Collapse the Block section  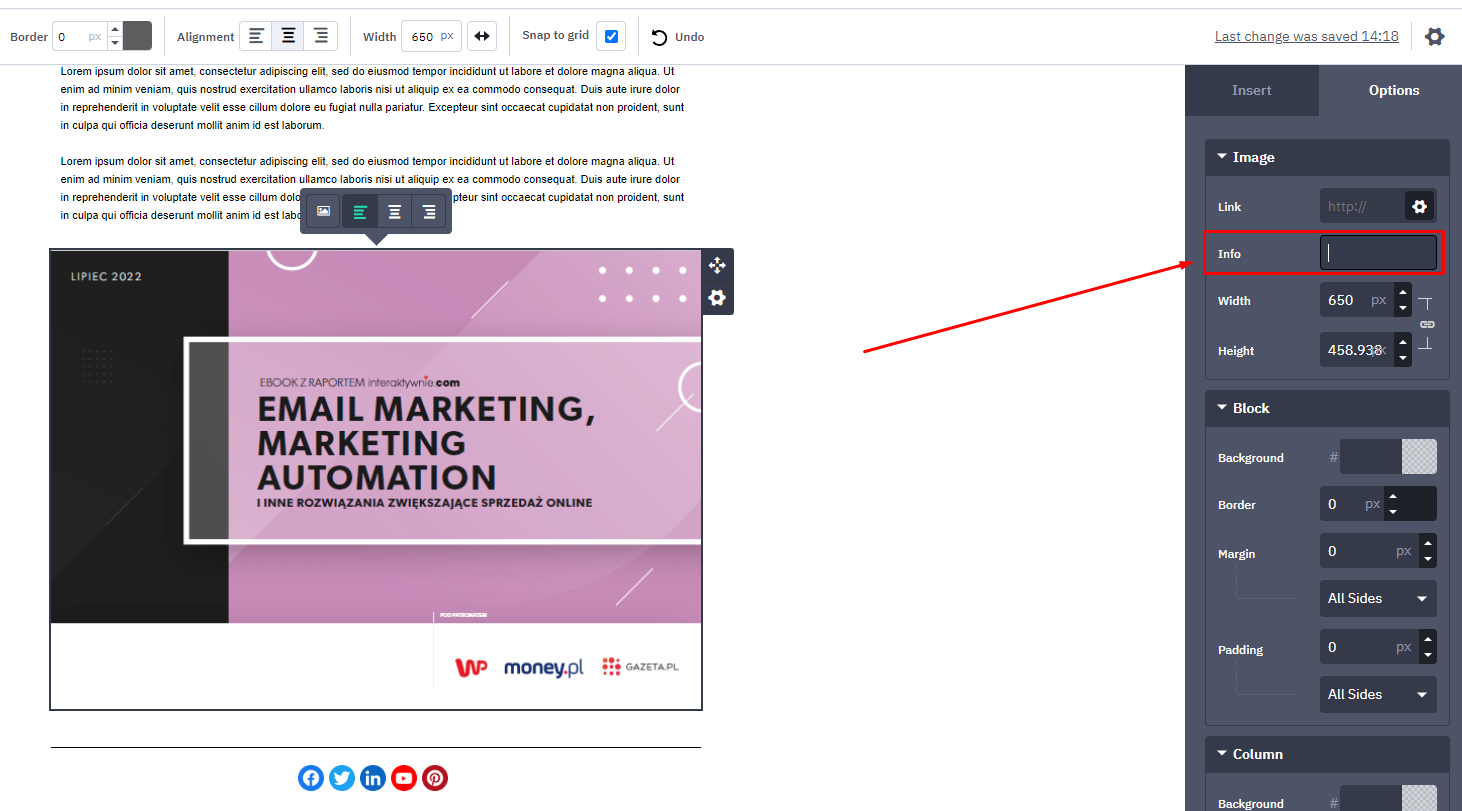pyautogui.click(x=1327, y=408)
